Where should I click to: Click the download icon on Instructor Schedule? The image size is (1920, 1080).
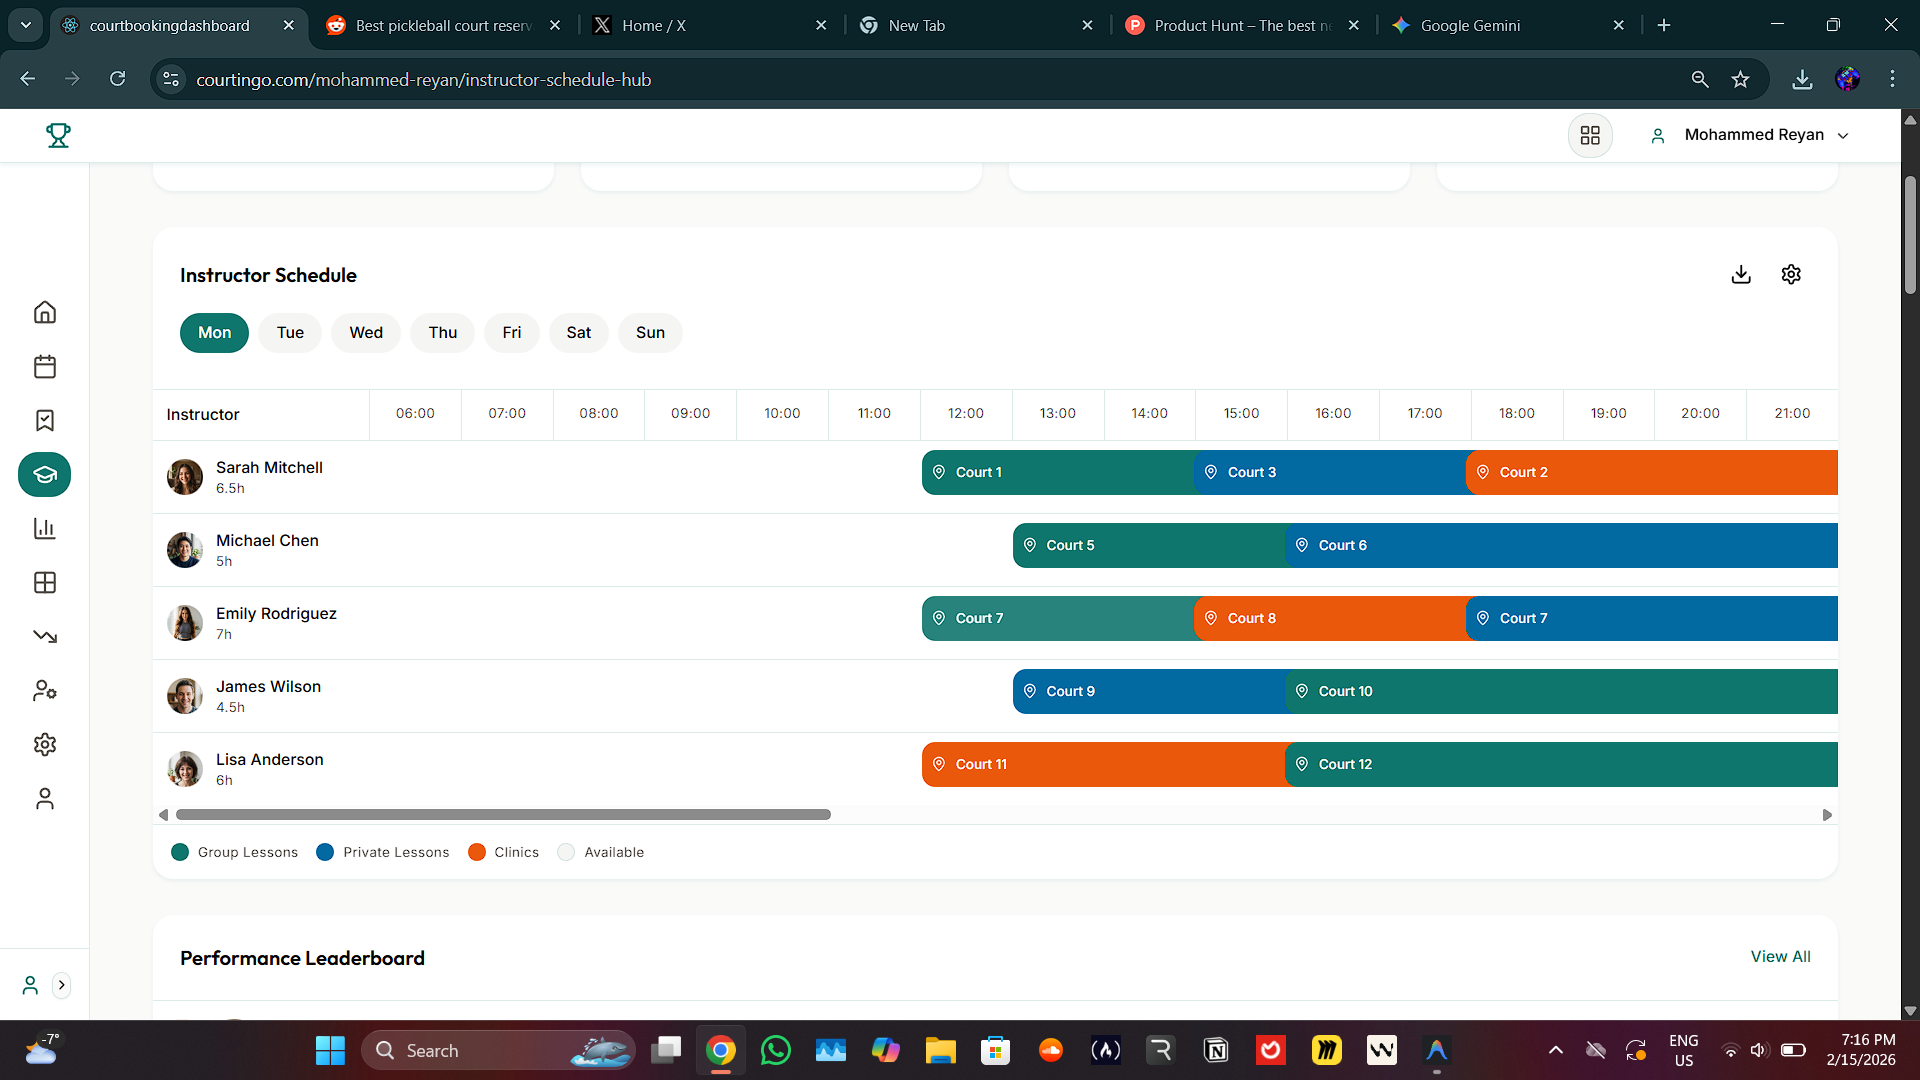pos(1741,274)
